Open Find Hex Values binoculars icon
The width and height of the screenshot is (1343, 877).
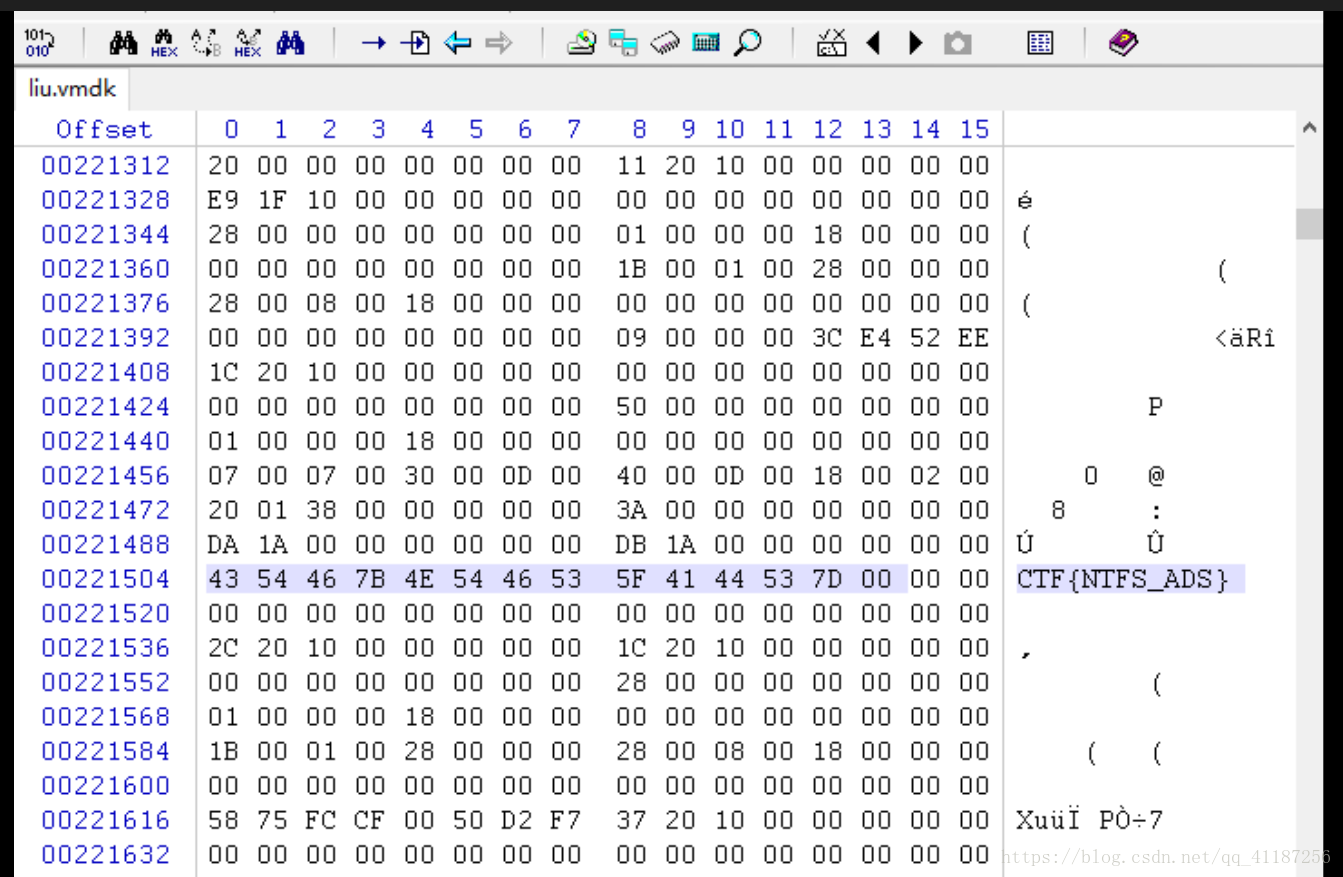tap(164, 43)
